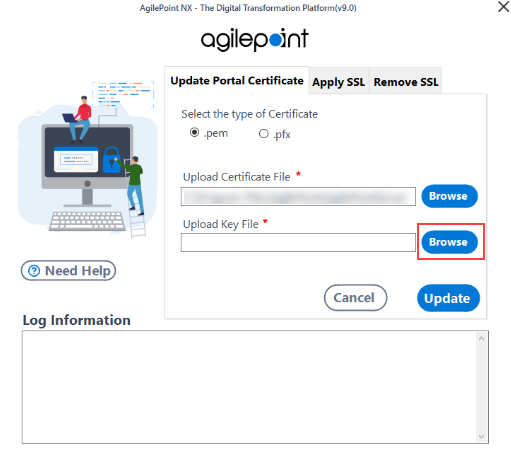Browse for the key file
The height and width of the screenshot is (450, 511).
coord(449,242)
